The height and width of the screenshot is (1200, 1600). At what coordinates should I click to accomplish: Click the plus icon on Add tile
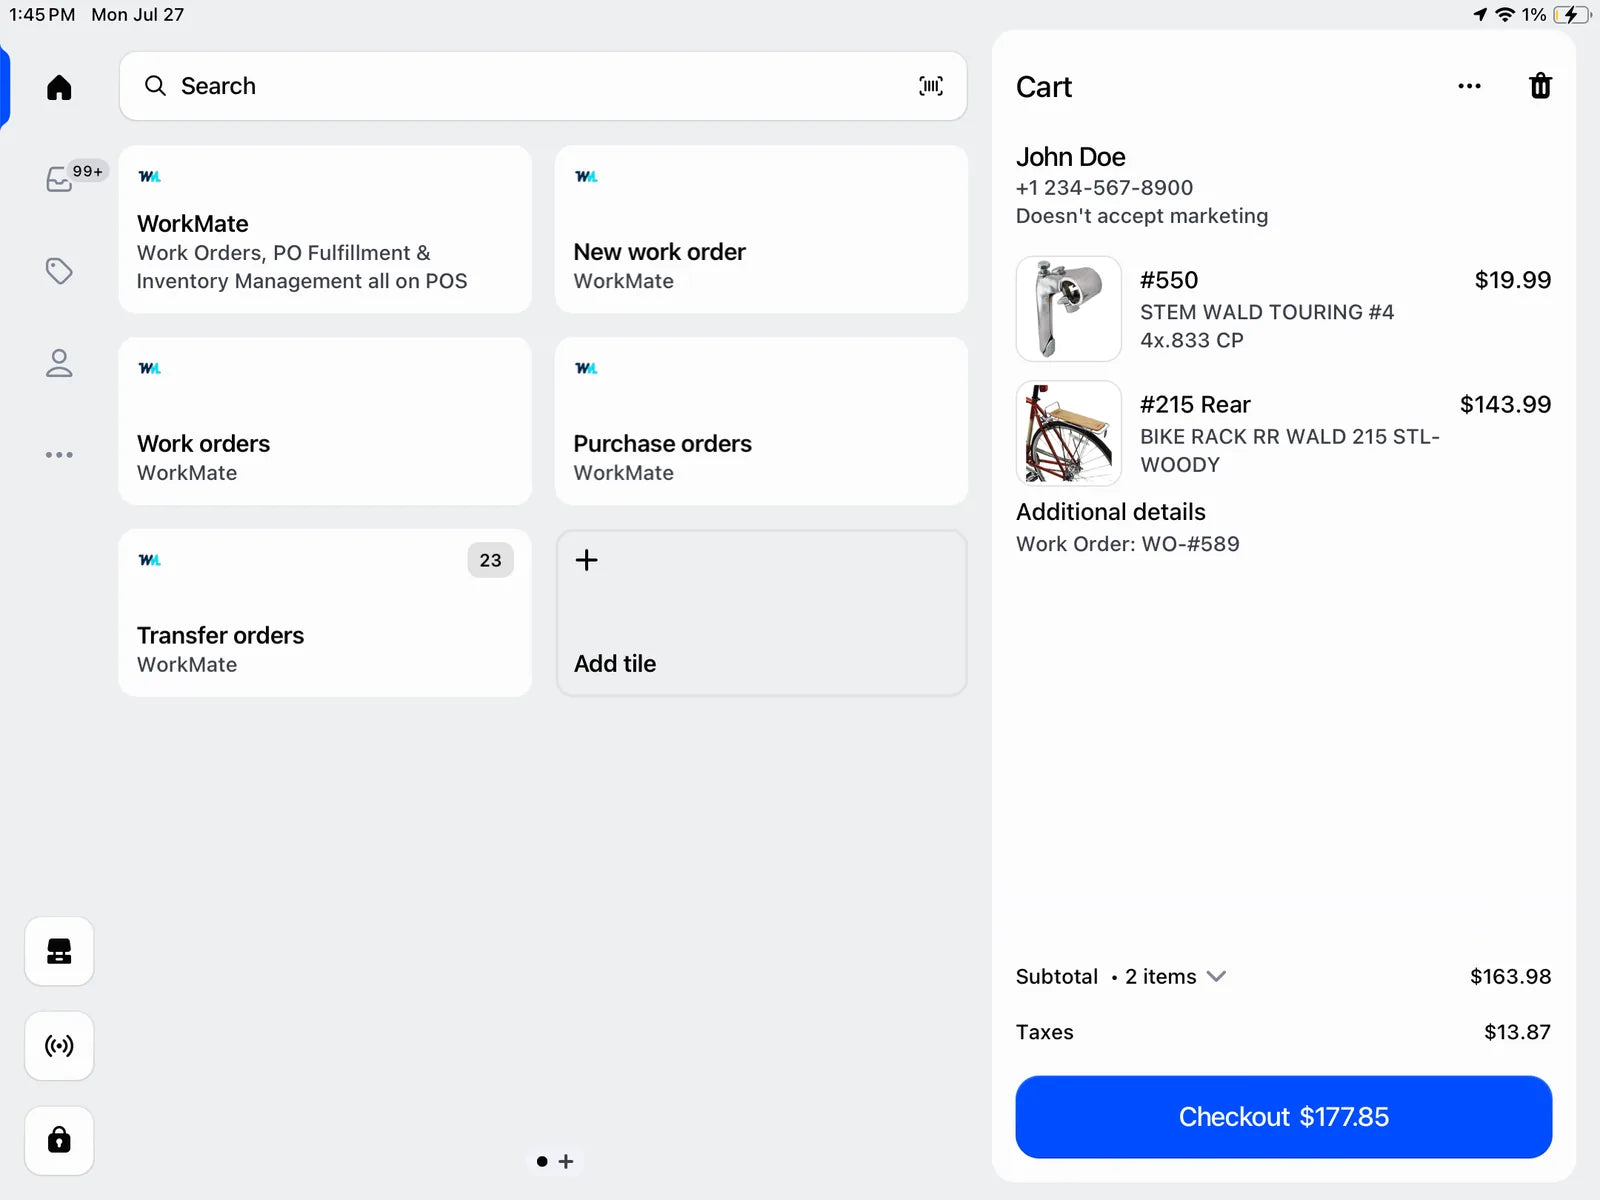[x=587, y=560]
